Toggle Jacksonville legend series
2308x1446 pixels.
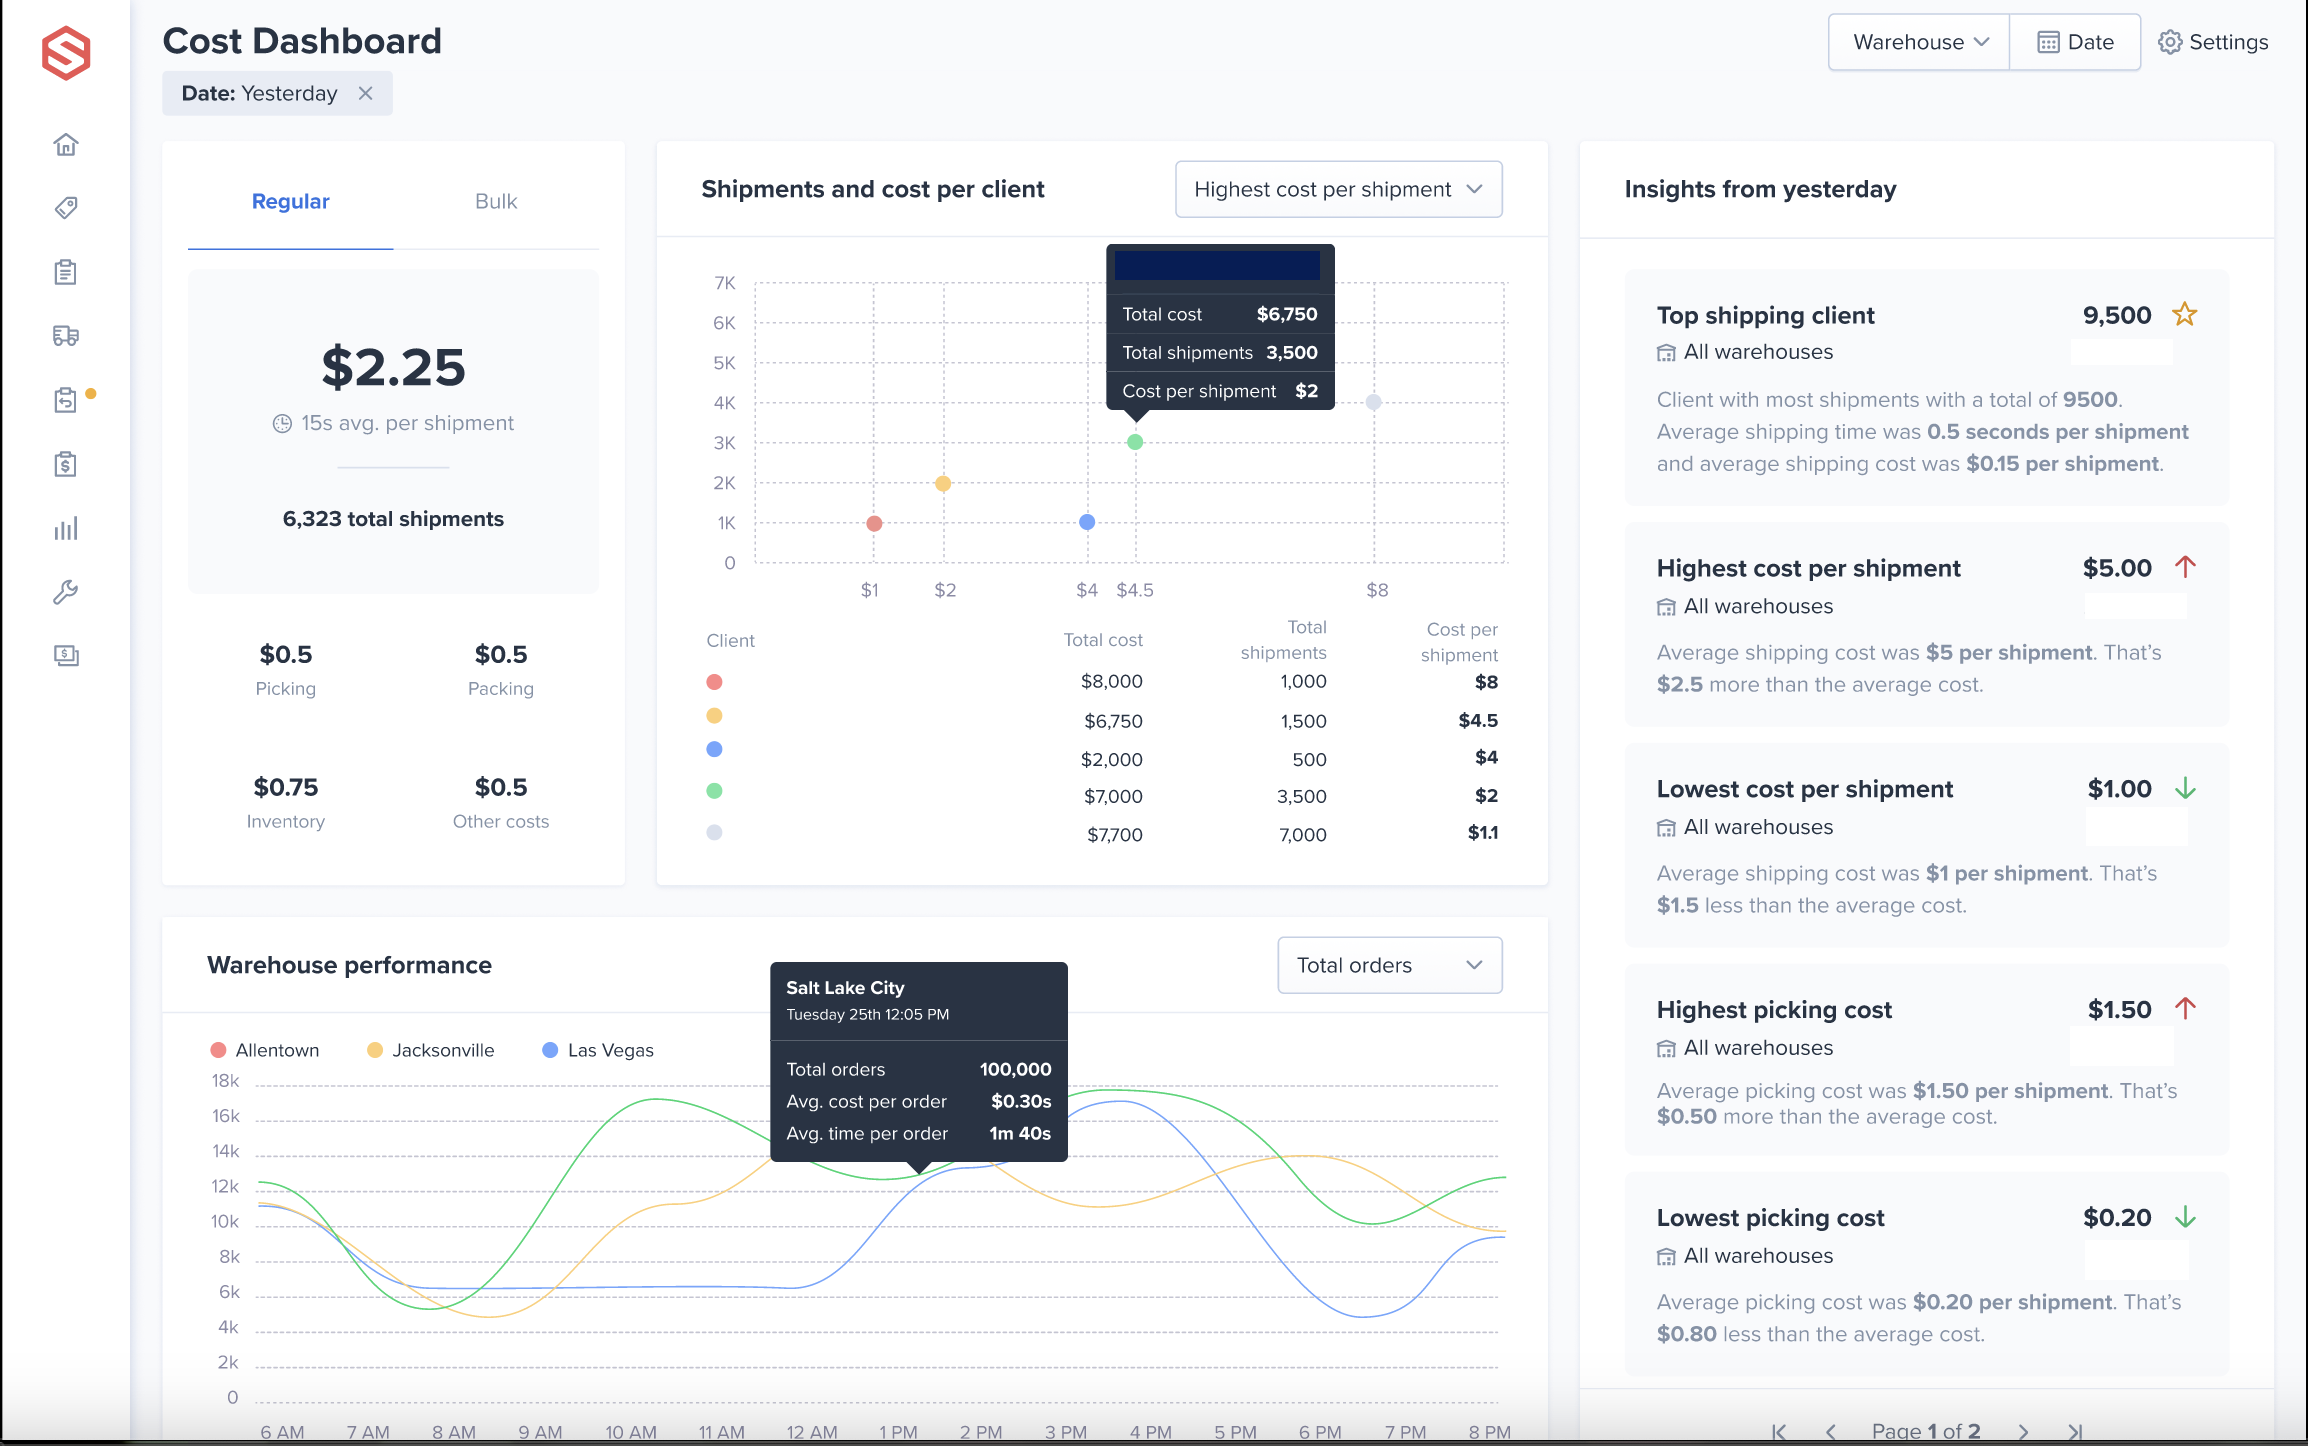(431, 1050)
